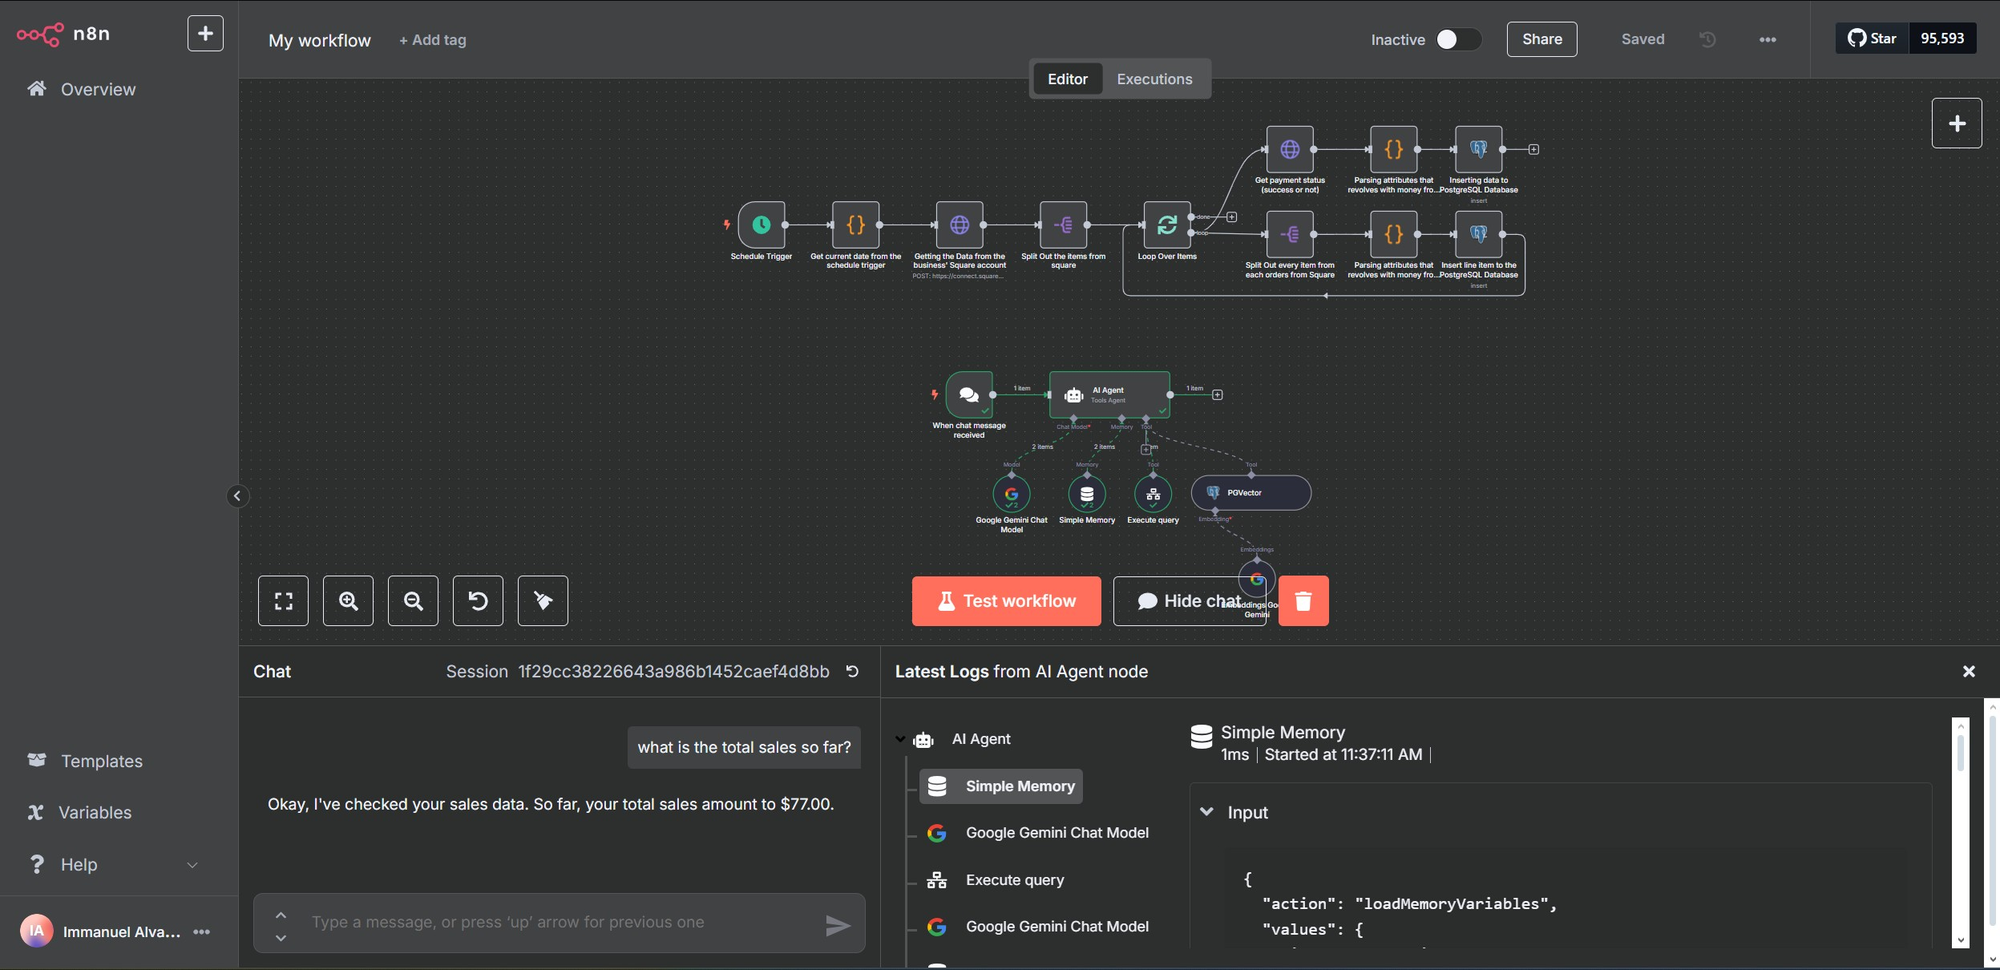Image resolution: width=2000 pixels, height=970 pixels.
Task: Open user menu dots beside Immanuel Alva
Action: point(202,932)
